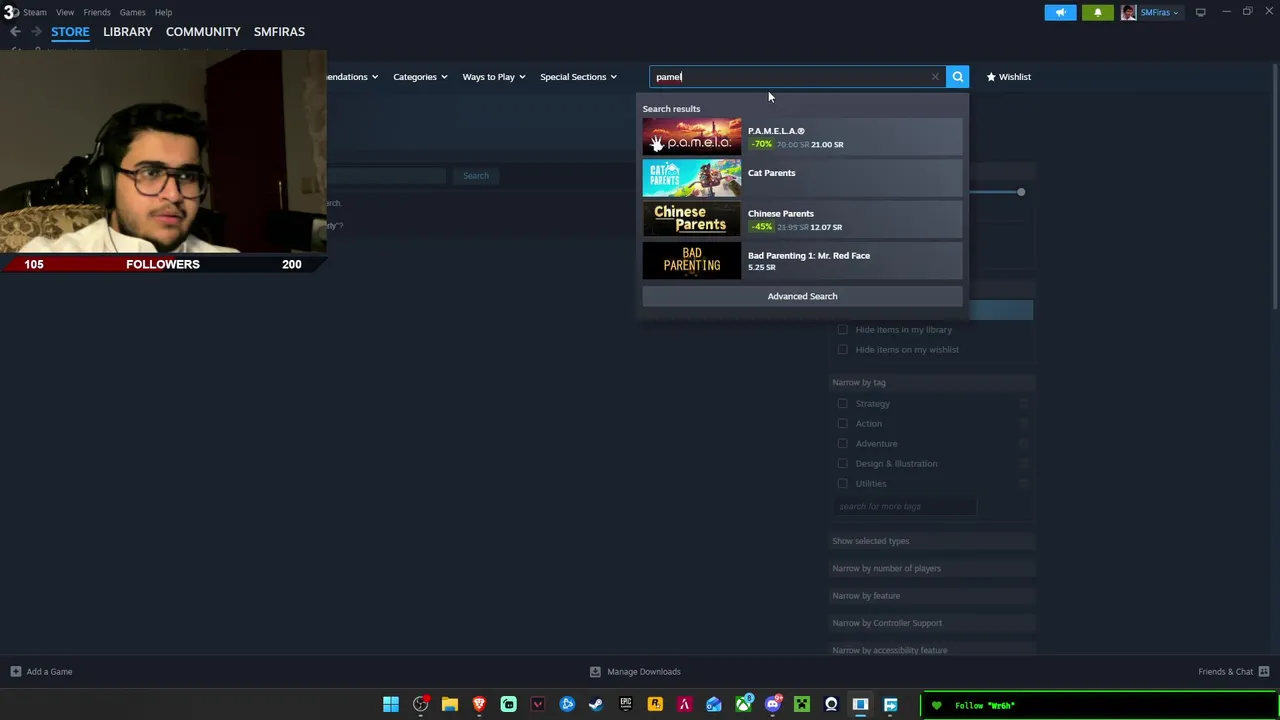Open the green notifications bell

tap(1097, 12)
